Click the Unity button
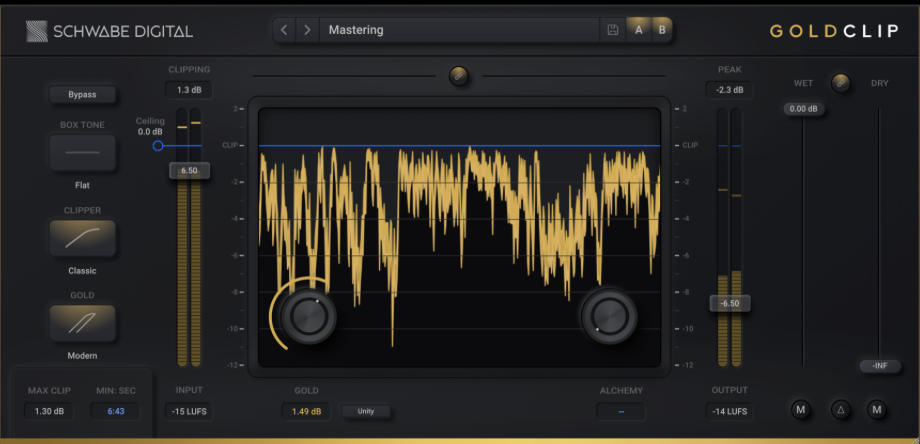This screenshot has width=920, height=444. point(366,411)
